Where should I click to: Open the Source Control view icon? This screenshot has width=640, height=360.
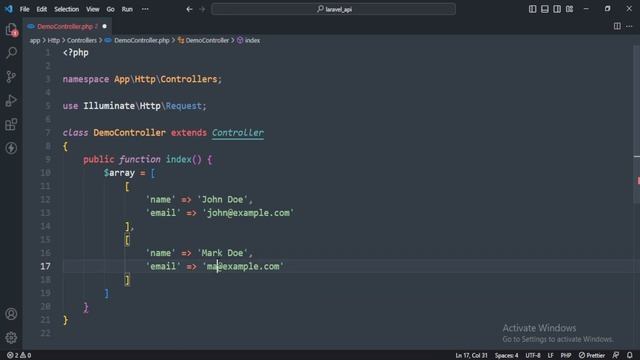(11, 76)
